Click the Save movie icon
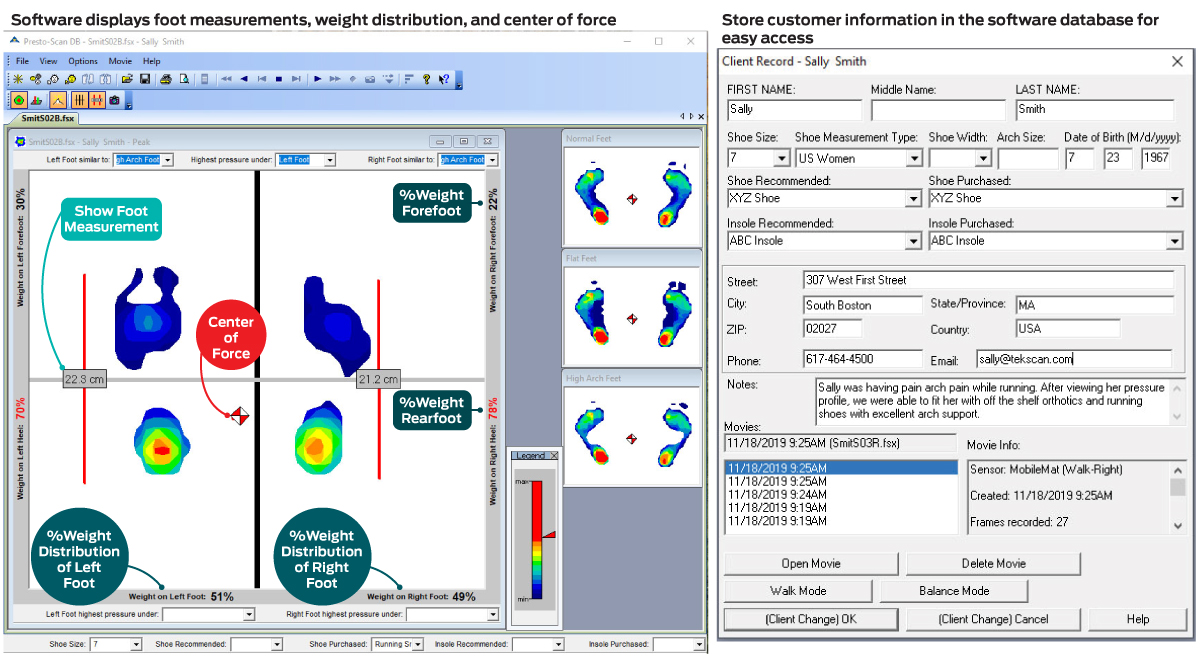 click(146, 79)
